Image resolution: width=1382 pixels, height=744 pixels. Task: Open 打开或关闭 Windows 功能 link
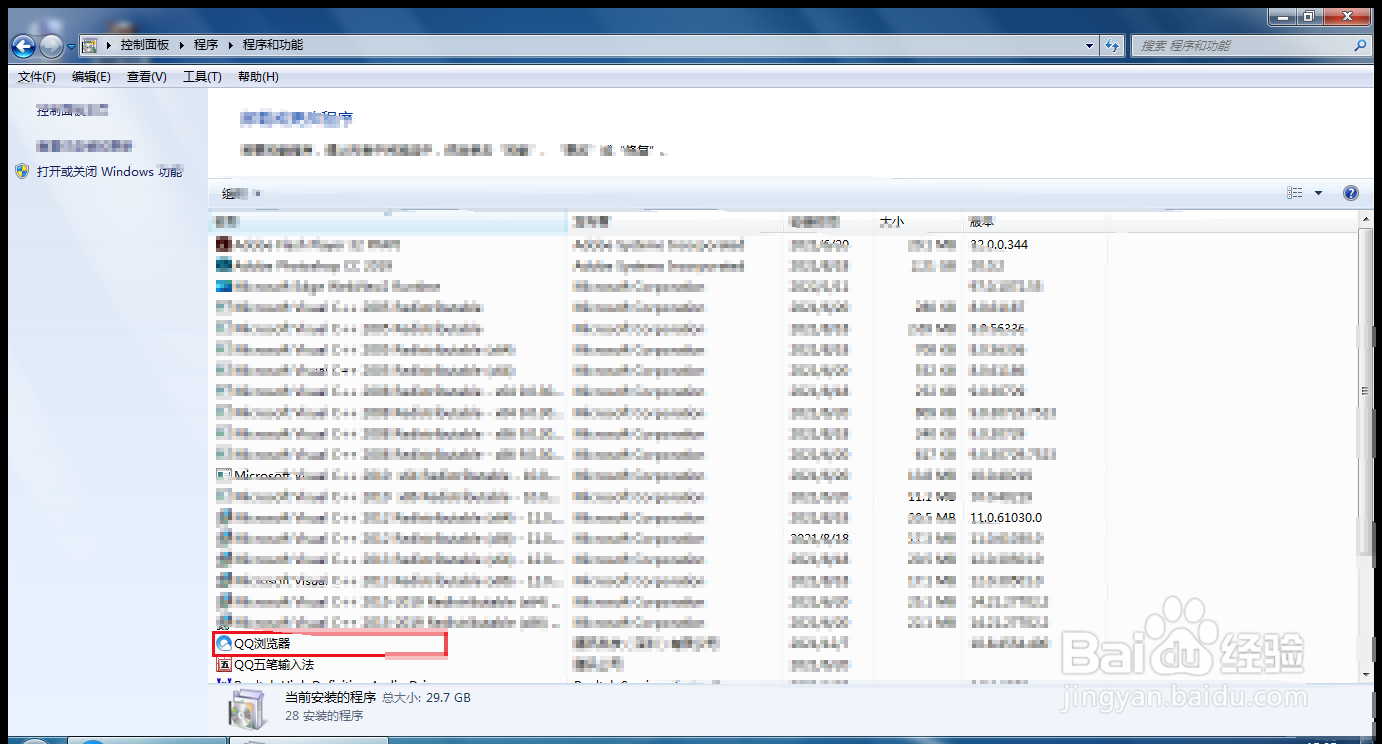point(109,172)
